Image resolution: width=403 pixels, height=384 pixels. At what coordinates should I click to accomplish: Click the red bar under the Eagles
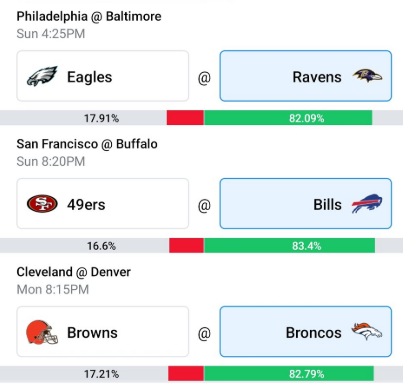185,118
